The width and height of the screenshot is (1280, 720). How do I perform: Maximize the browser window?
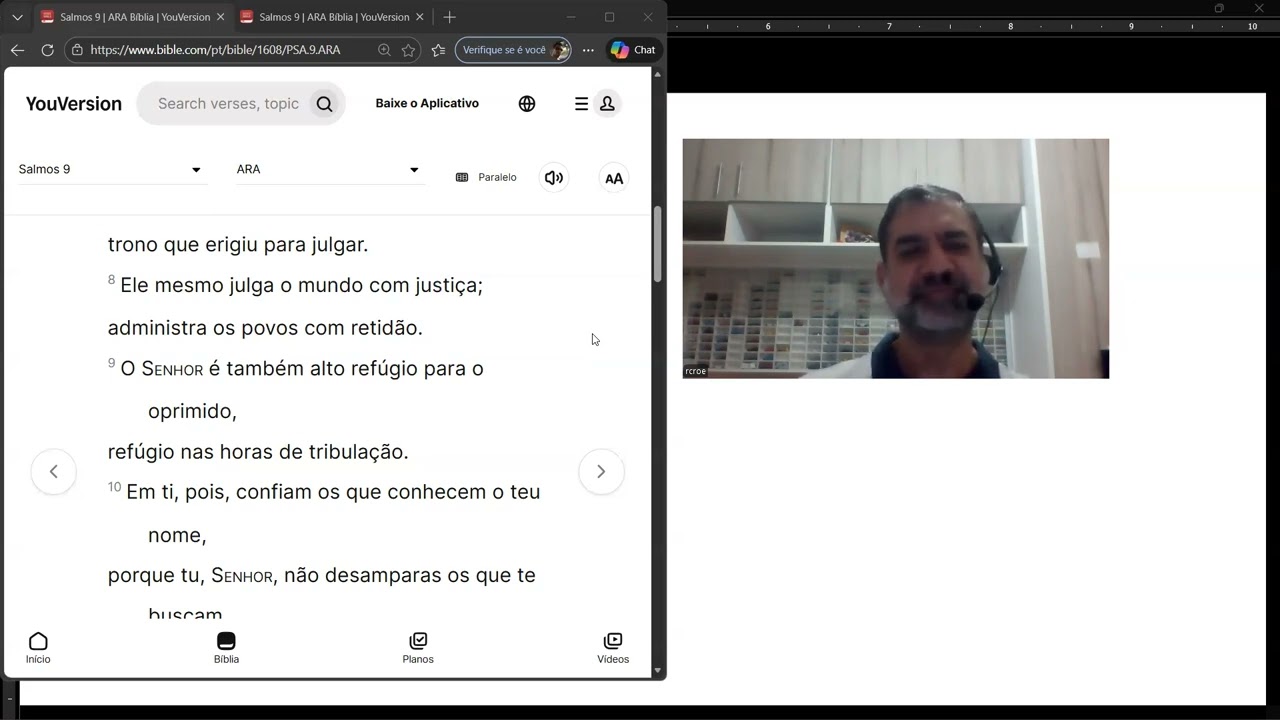click(x=609, y=17)
